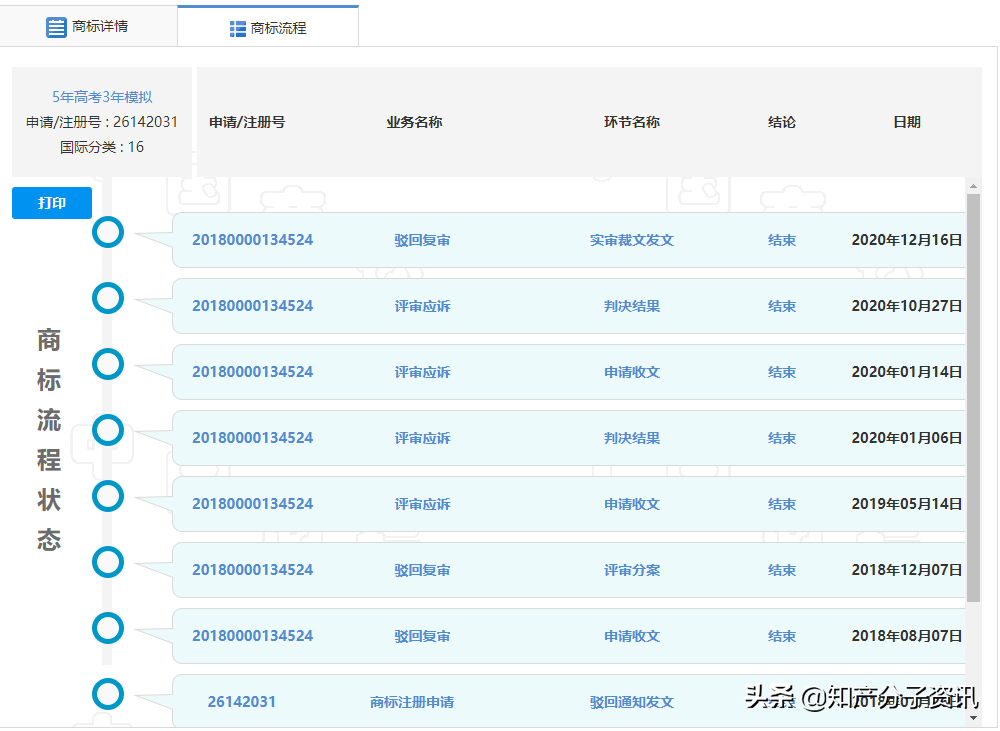Image resolution: width=1000 pixels, height=731 pixels.
Task: Select timeline circle for 2020年01月14日 entry
Action: 108,364
